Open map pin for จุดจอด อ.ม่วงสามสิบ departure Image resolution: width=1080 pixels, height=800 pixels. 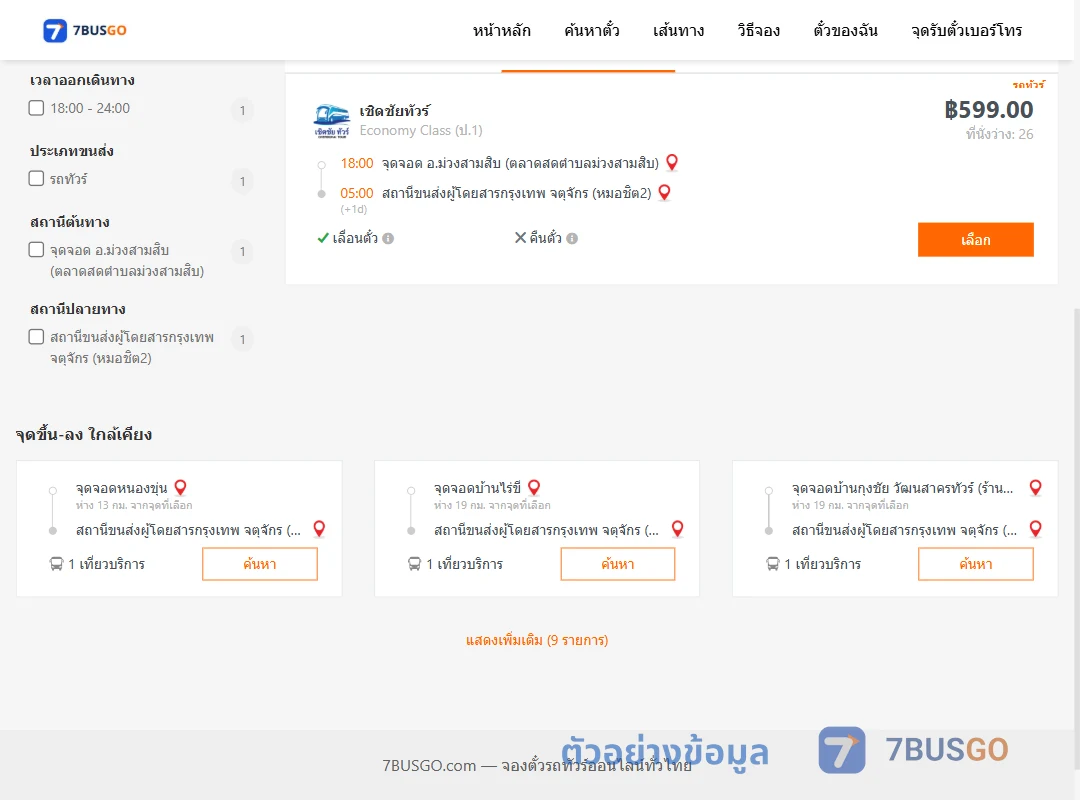pos(672,163)
